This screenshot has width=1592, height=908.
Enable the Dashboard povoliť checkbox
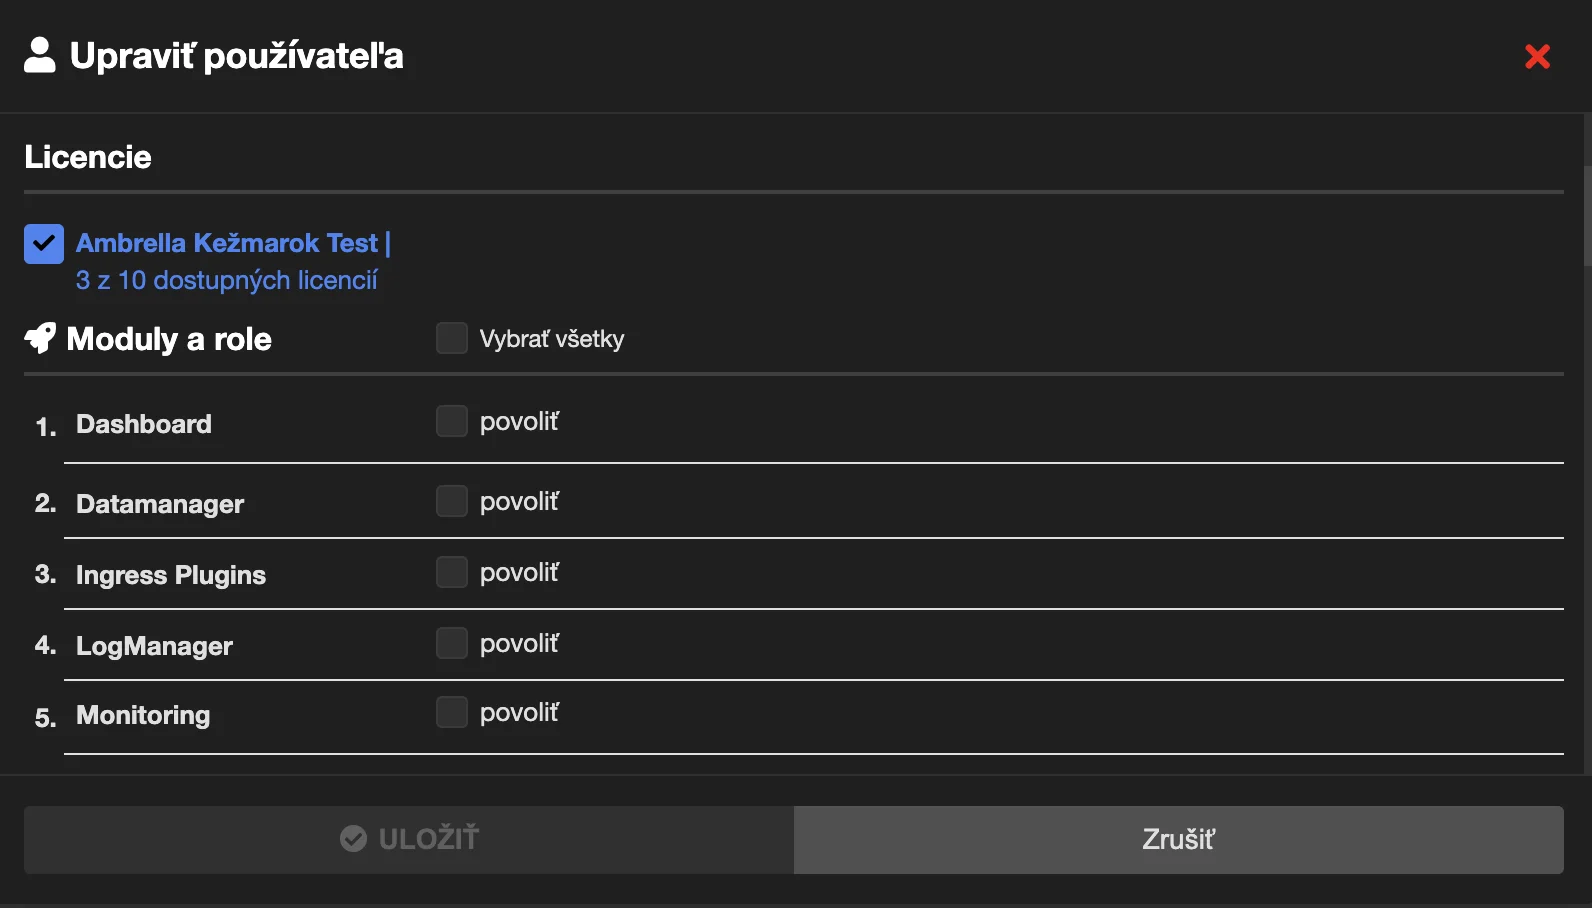(452, 421)
